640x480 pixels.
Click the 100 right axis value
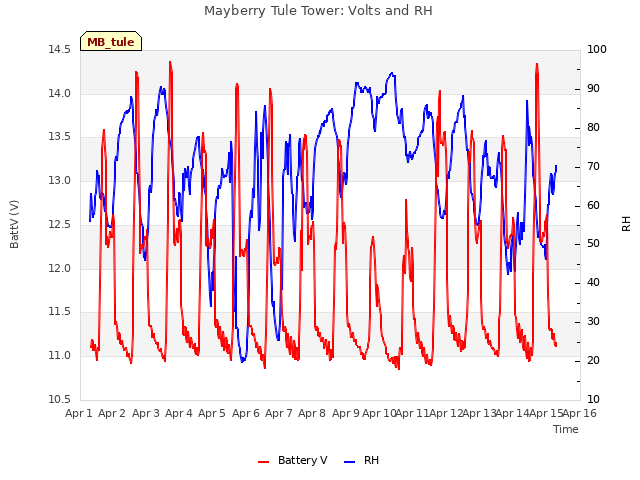click(597, 50)
